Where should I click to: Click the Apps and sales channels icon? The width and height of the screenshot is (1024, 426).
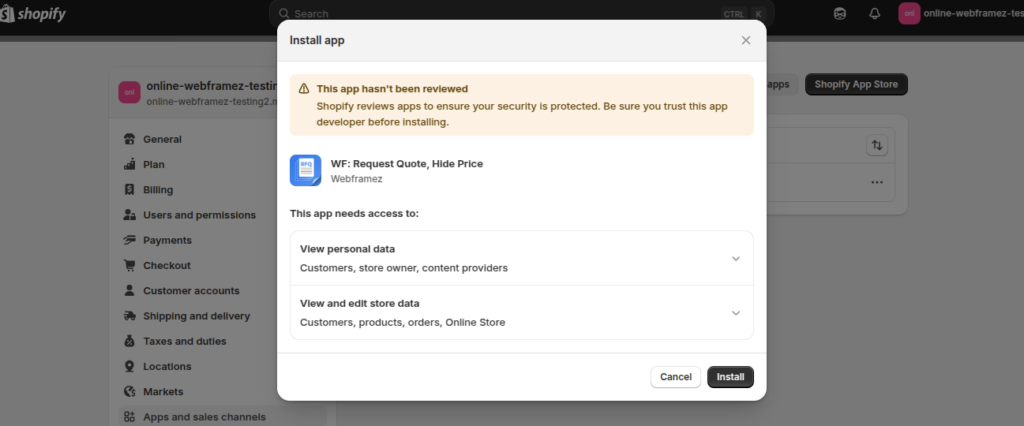[x=129, y=417]
